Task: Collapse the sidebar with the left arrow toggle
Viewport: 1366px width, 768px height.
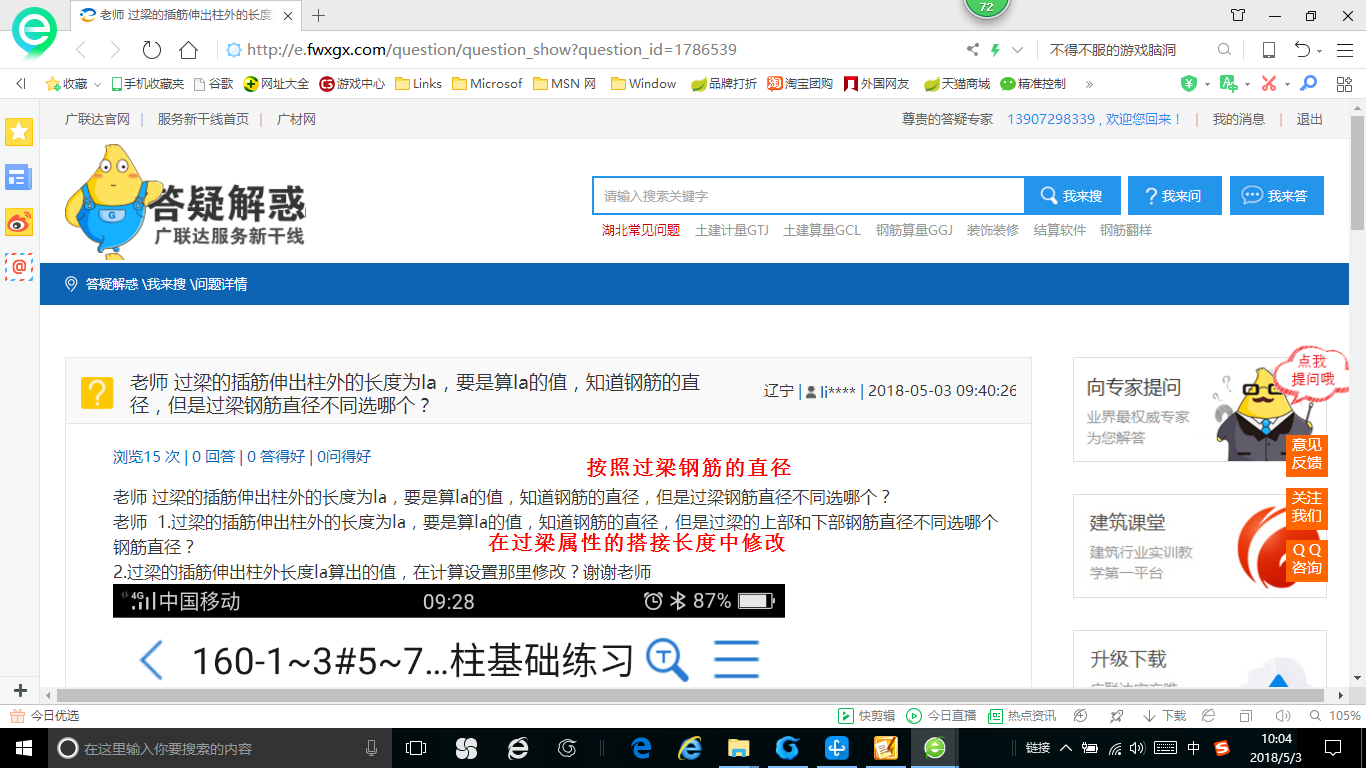Action: [21, 84]
